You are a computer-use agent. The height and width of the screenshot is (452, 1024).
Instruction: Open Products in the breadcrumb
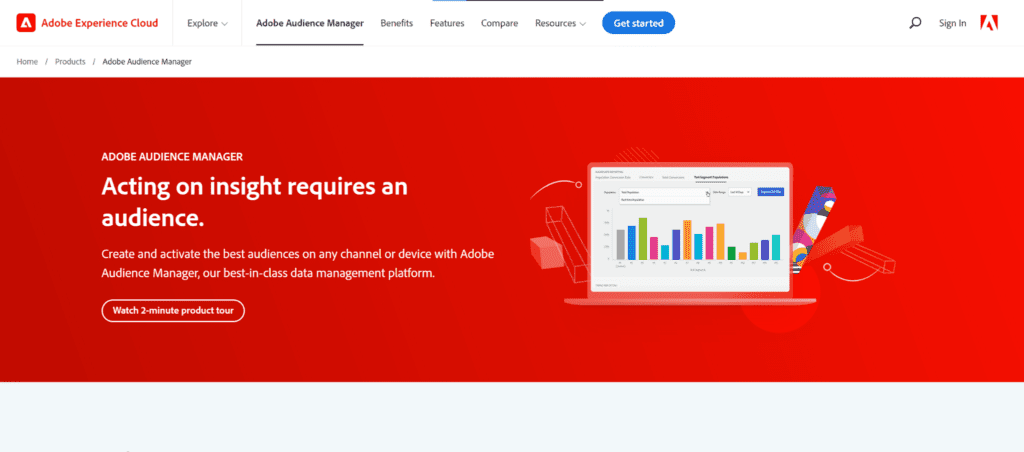(x=70, y=61)
